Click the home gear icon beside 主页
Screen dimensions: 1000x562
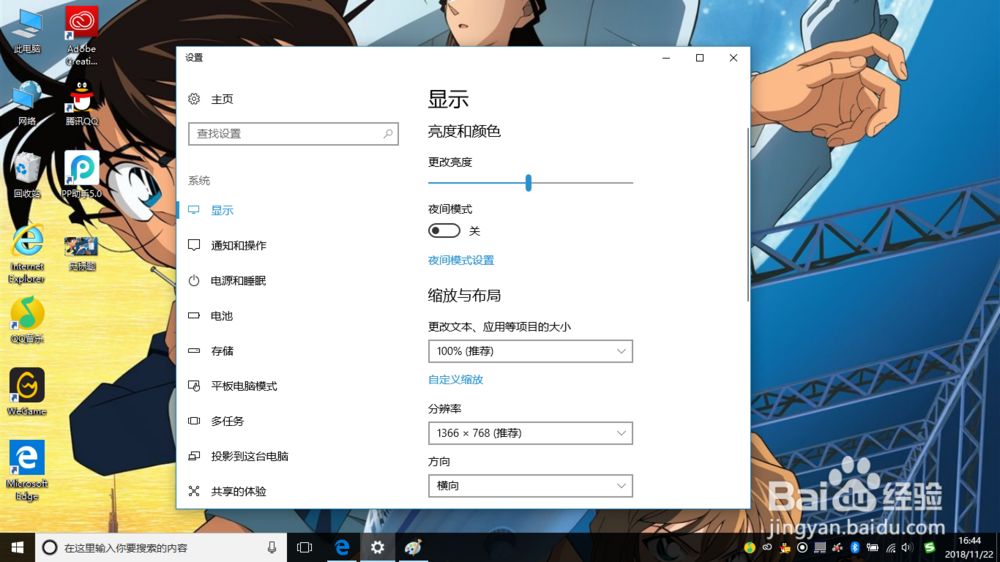(x=194, y=99)
